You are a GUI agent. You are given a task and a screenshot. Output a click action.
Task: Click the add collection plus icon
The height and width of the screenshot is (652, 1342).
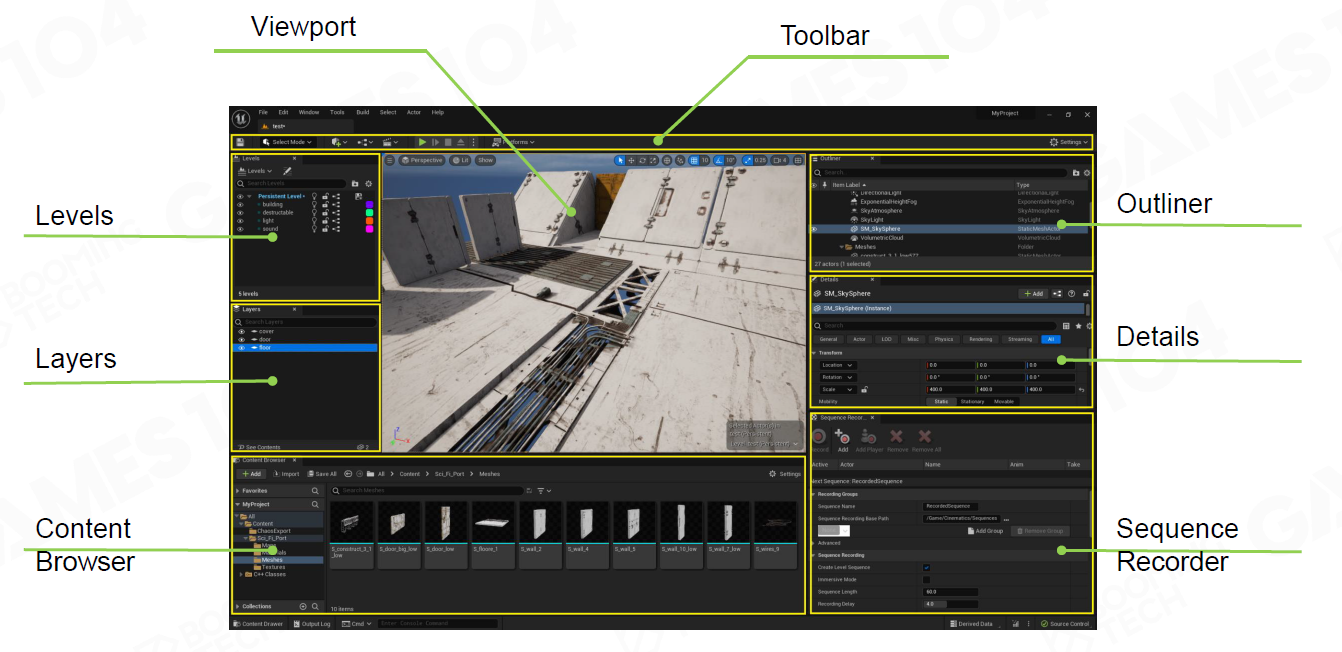[x=303, y=606]
